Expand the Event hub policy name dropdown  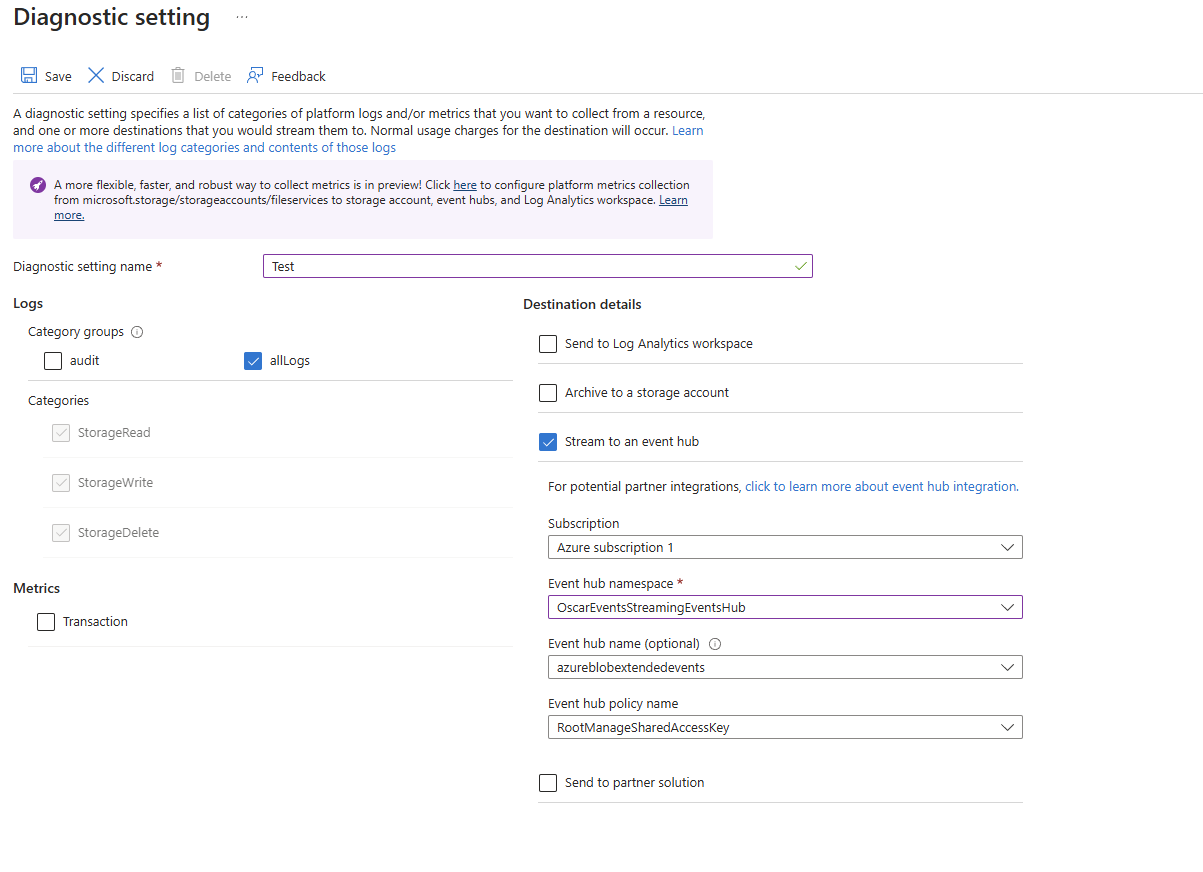(784, 728)
